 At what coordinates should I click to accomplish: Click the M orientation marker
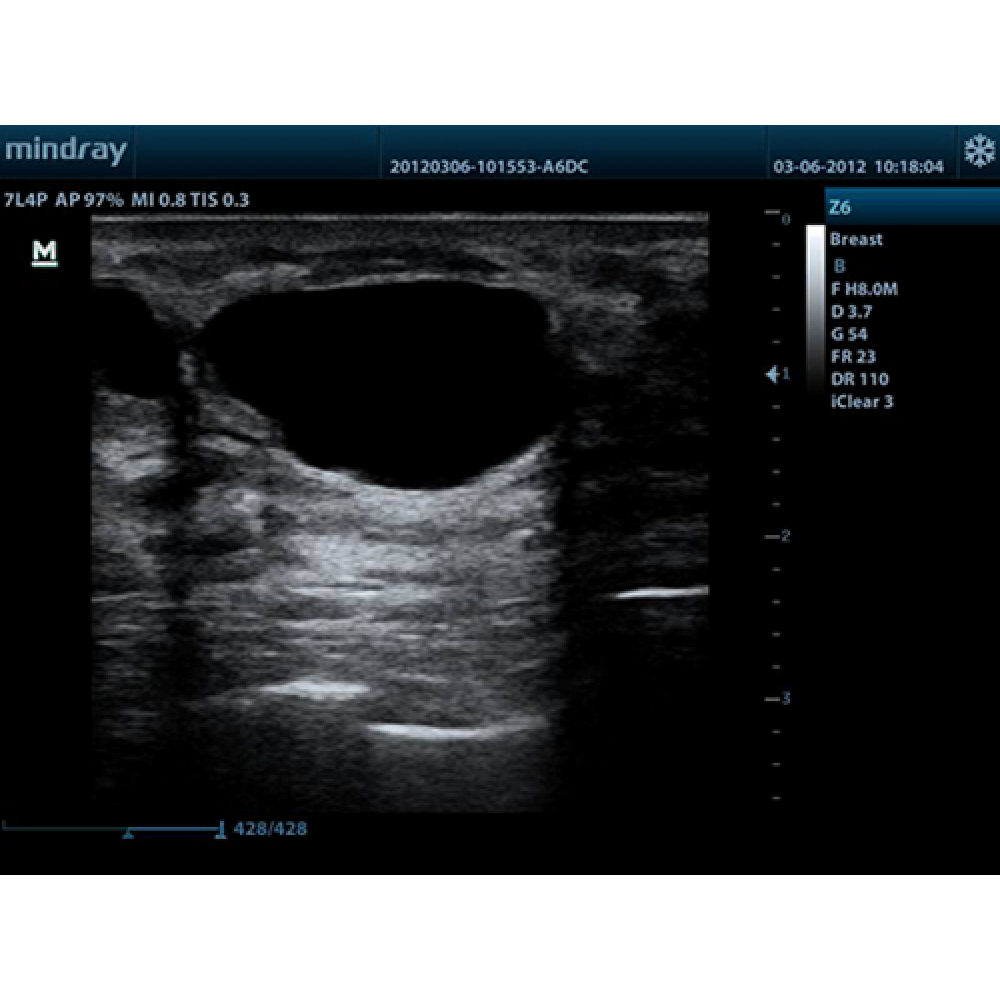(45, 253)
